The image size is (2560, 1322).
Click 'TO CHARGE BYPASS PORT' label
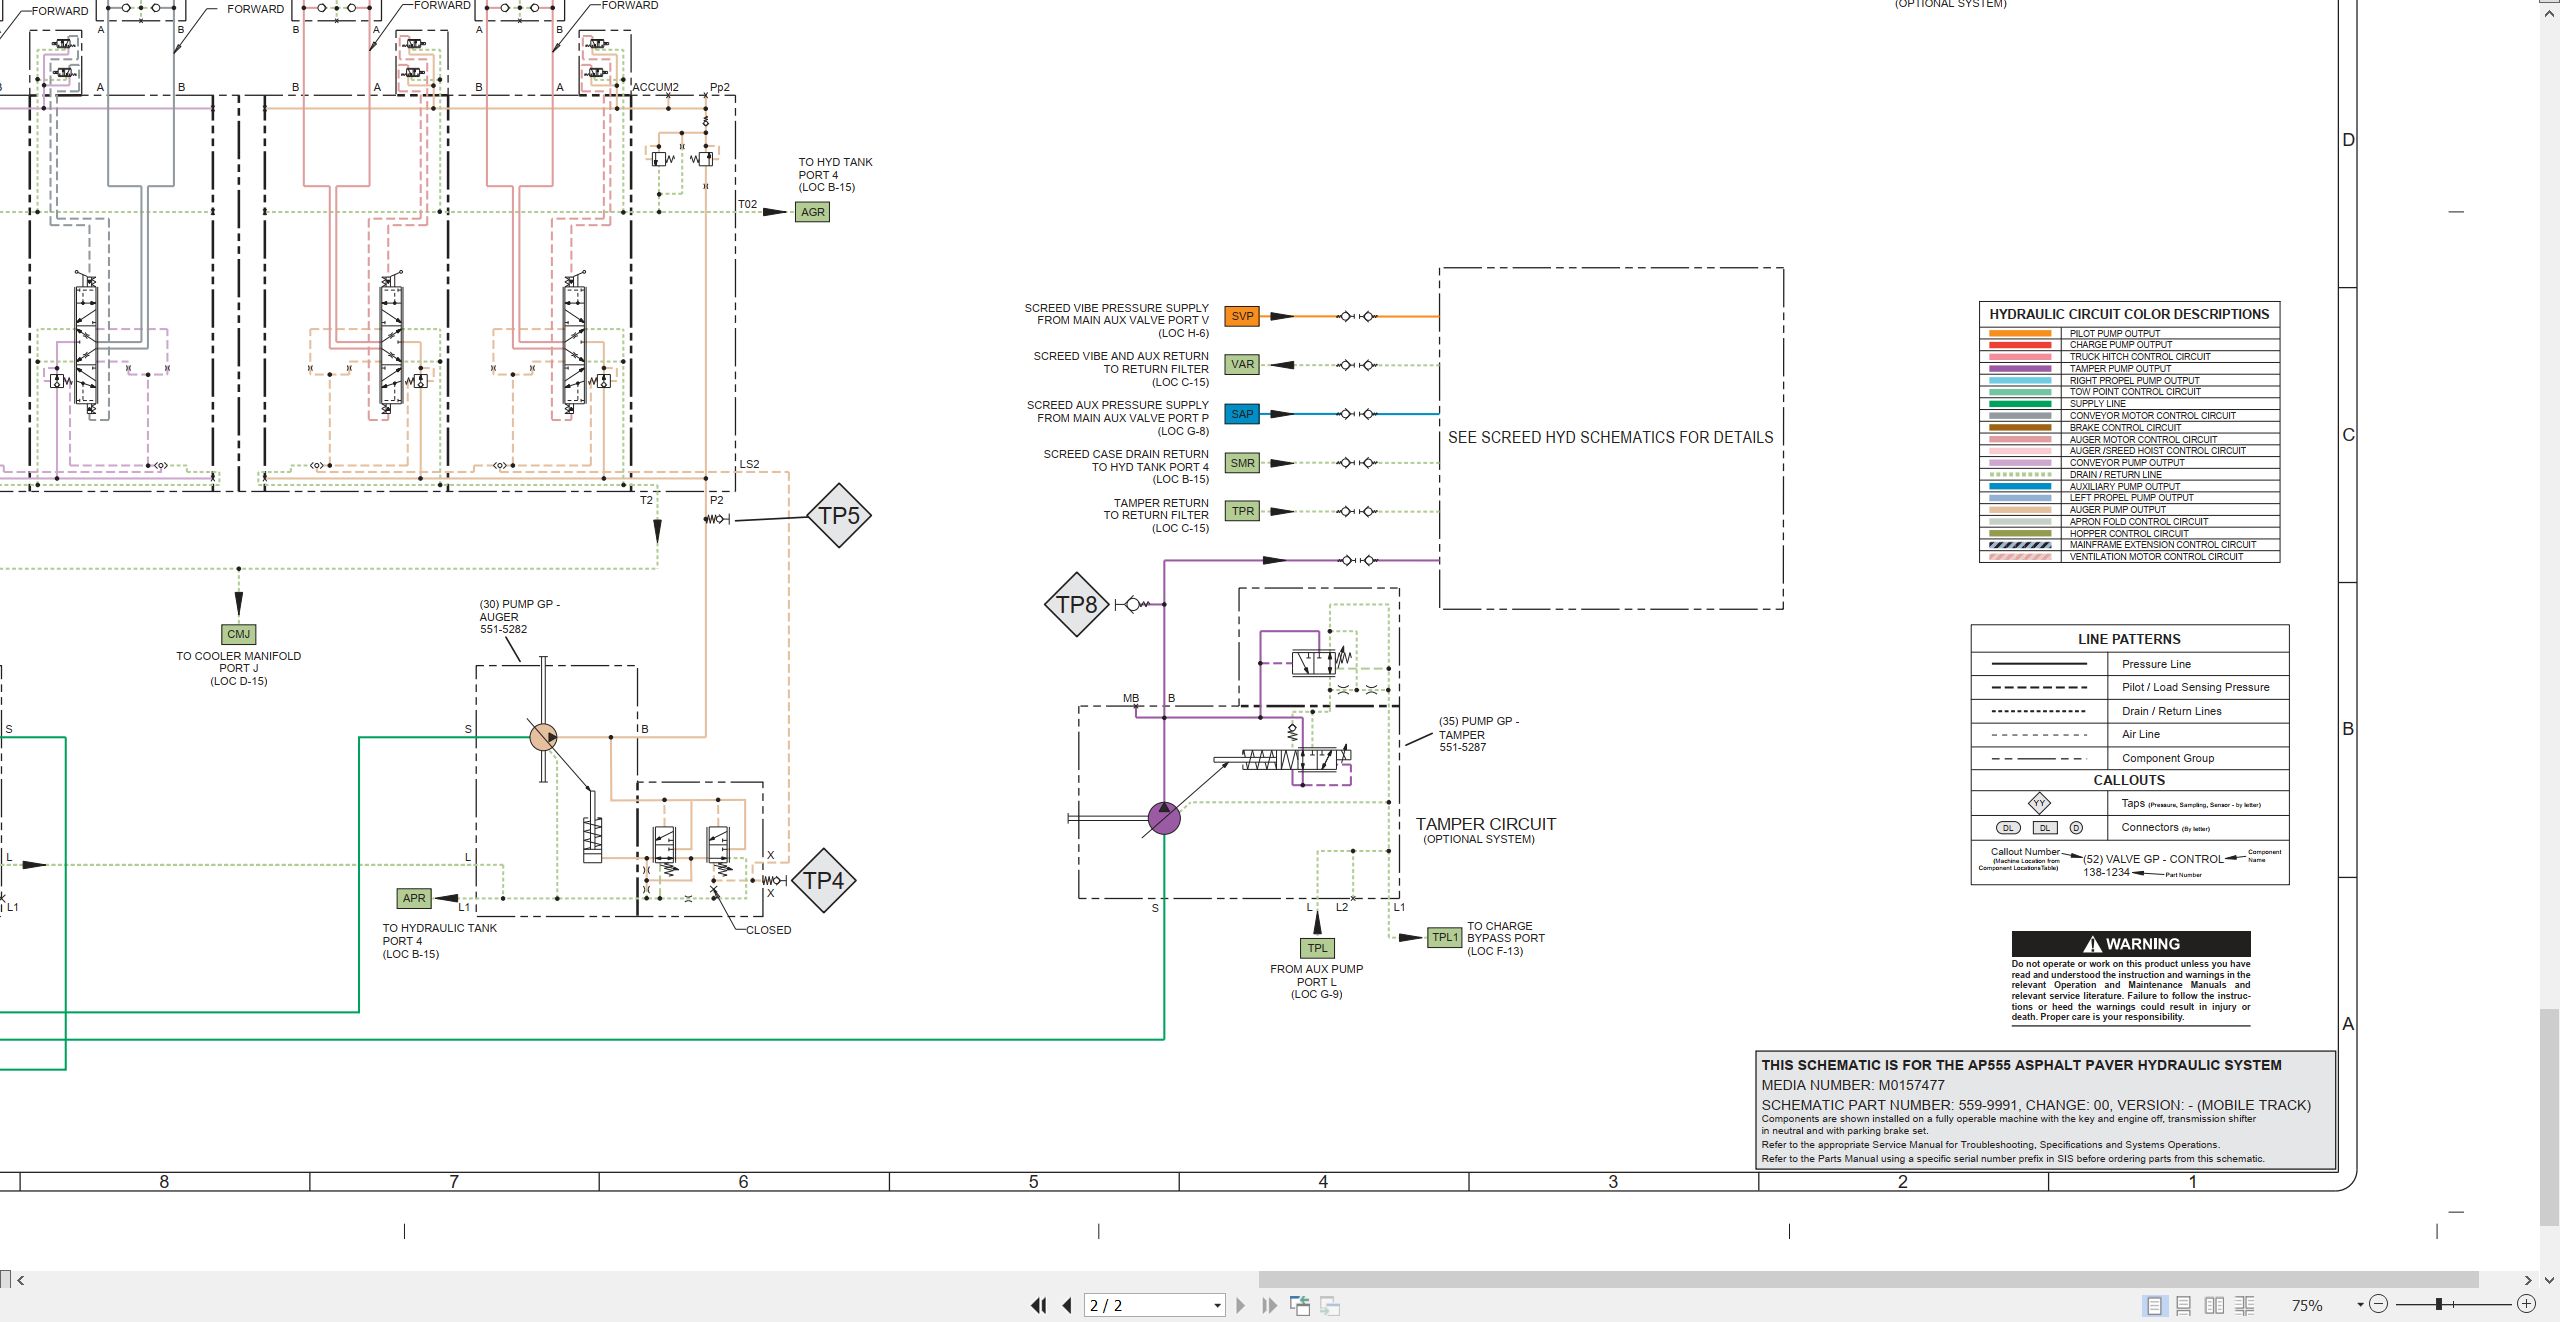tap(1505, 932)
